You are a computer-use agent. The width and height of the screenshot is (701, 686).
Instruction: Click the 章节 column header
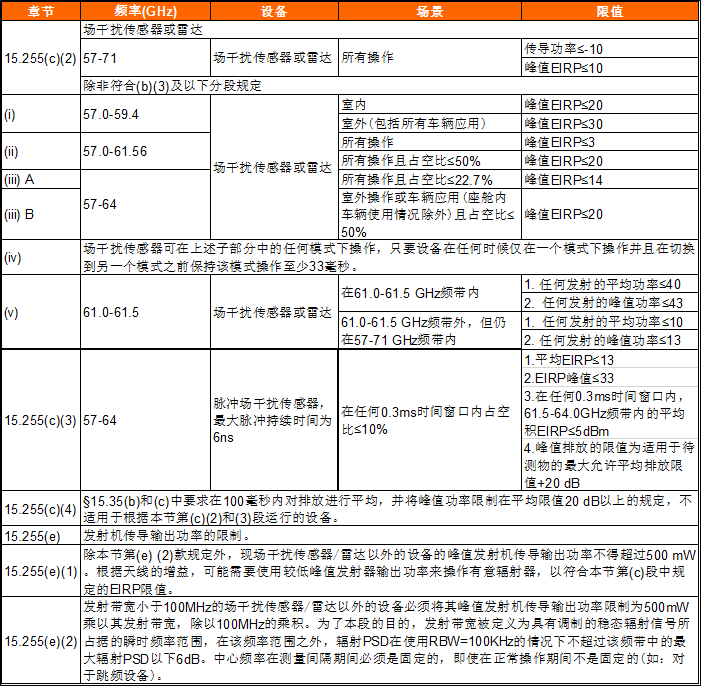41,11
